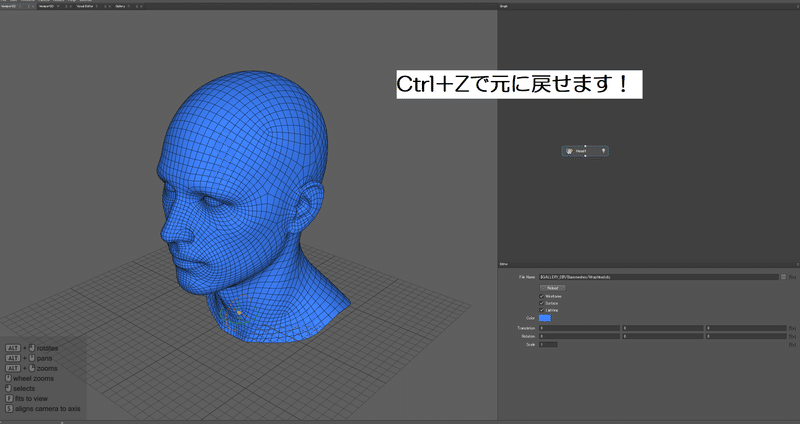Select the blue head mesh in viewport
The image size is (800, 424).
[245, 204]
